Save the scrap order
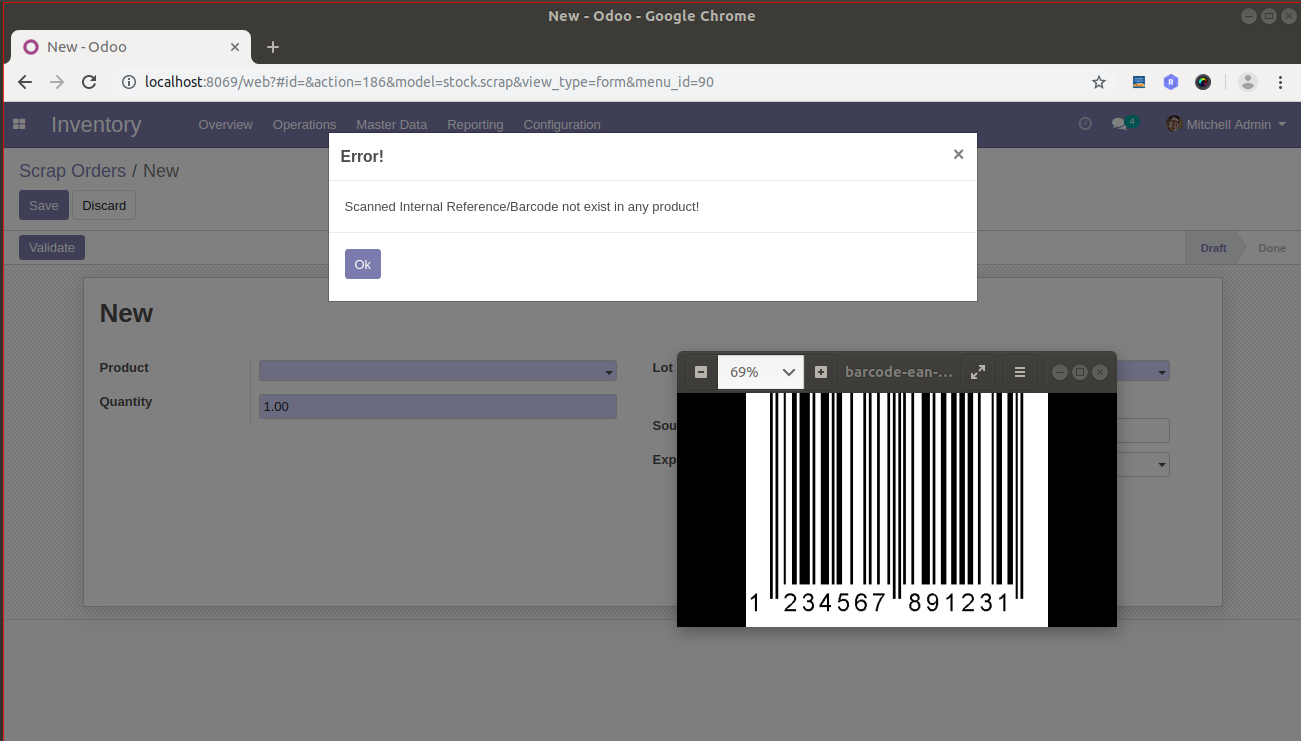Image resolution: width=1301 pixels, height=741 pixels. pyautogui.click(x=44, y=205)
